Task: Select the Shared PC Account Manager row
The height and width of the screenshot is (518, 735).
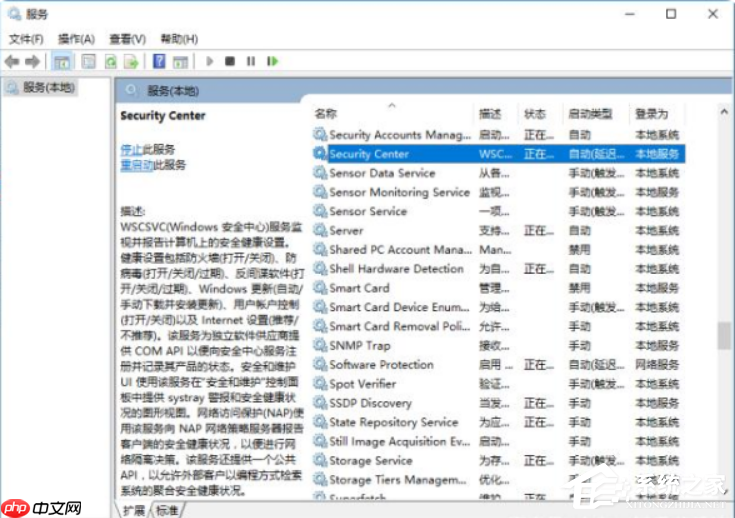Action: pos(499,249)
